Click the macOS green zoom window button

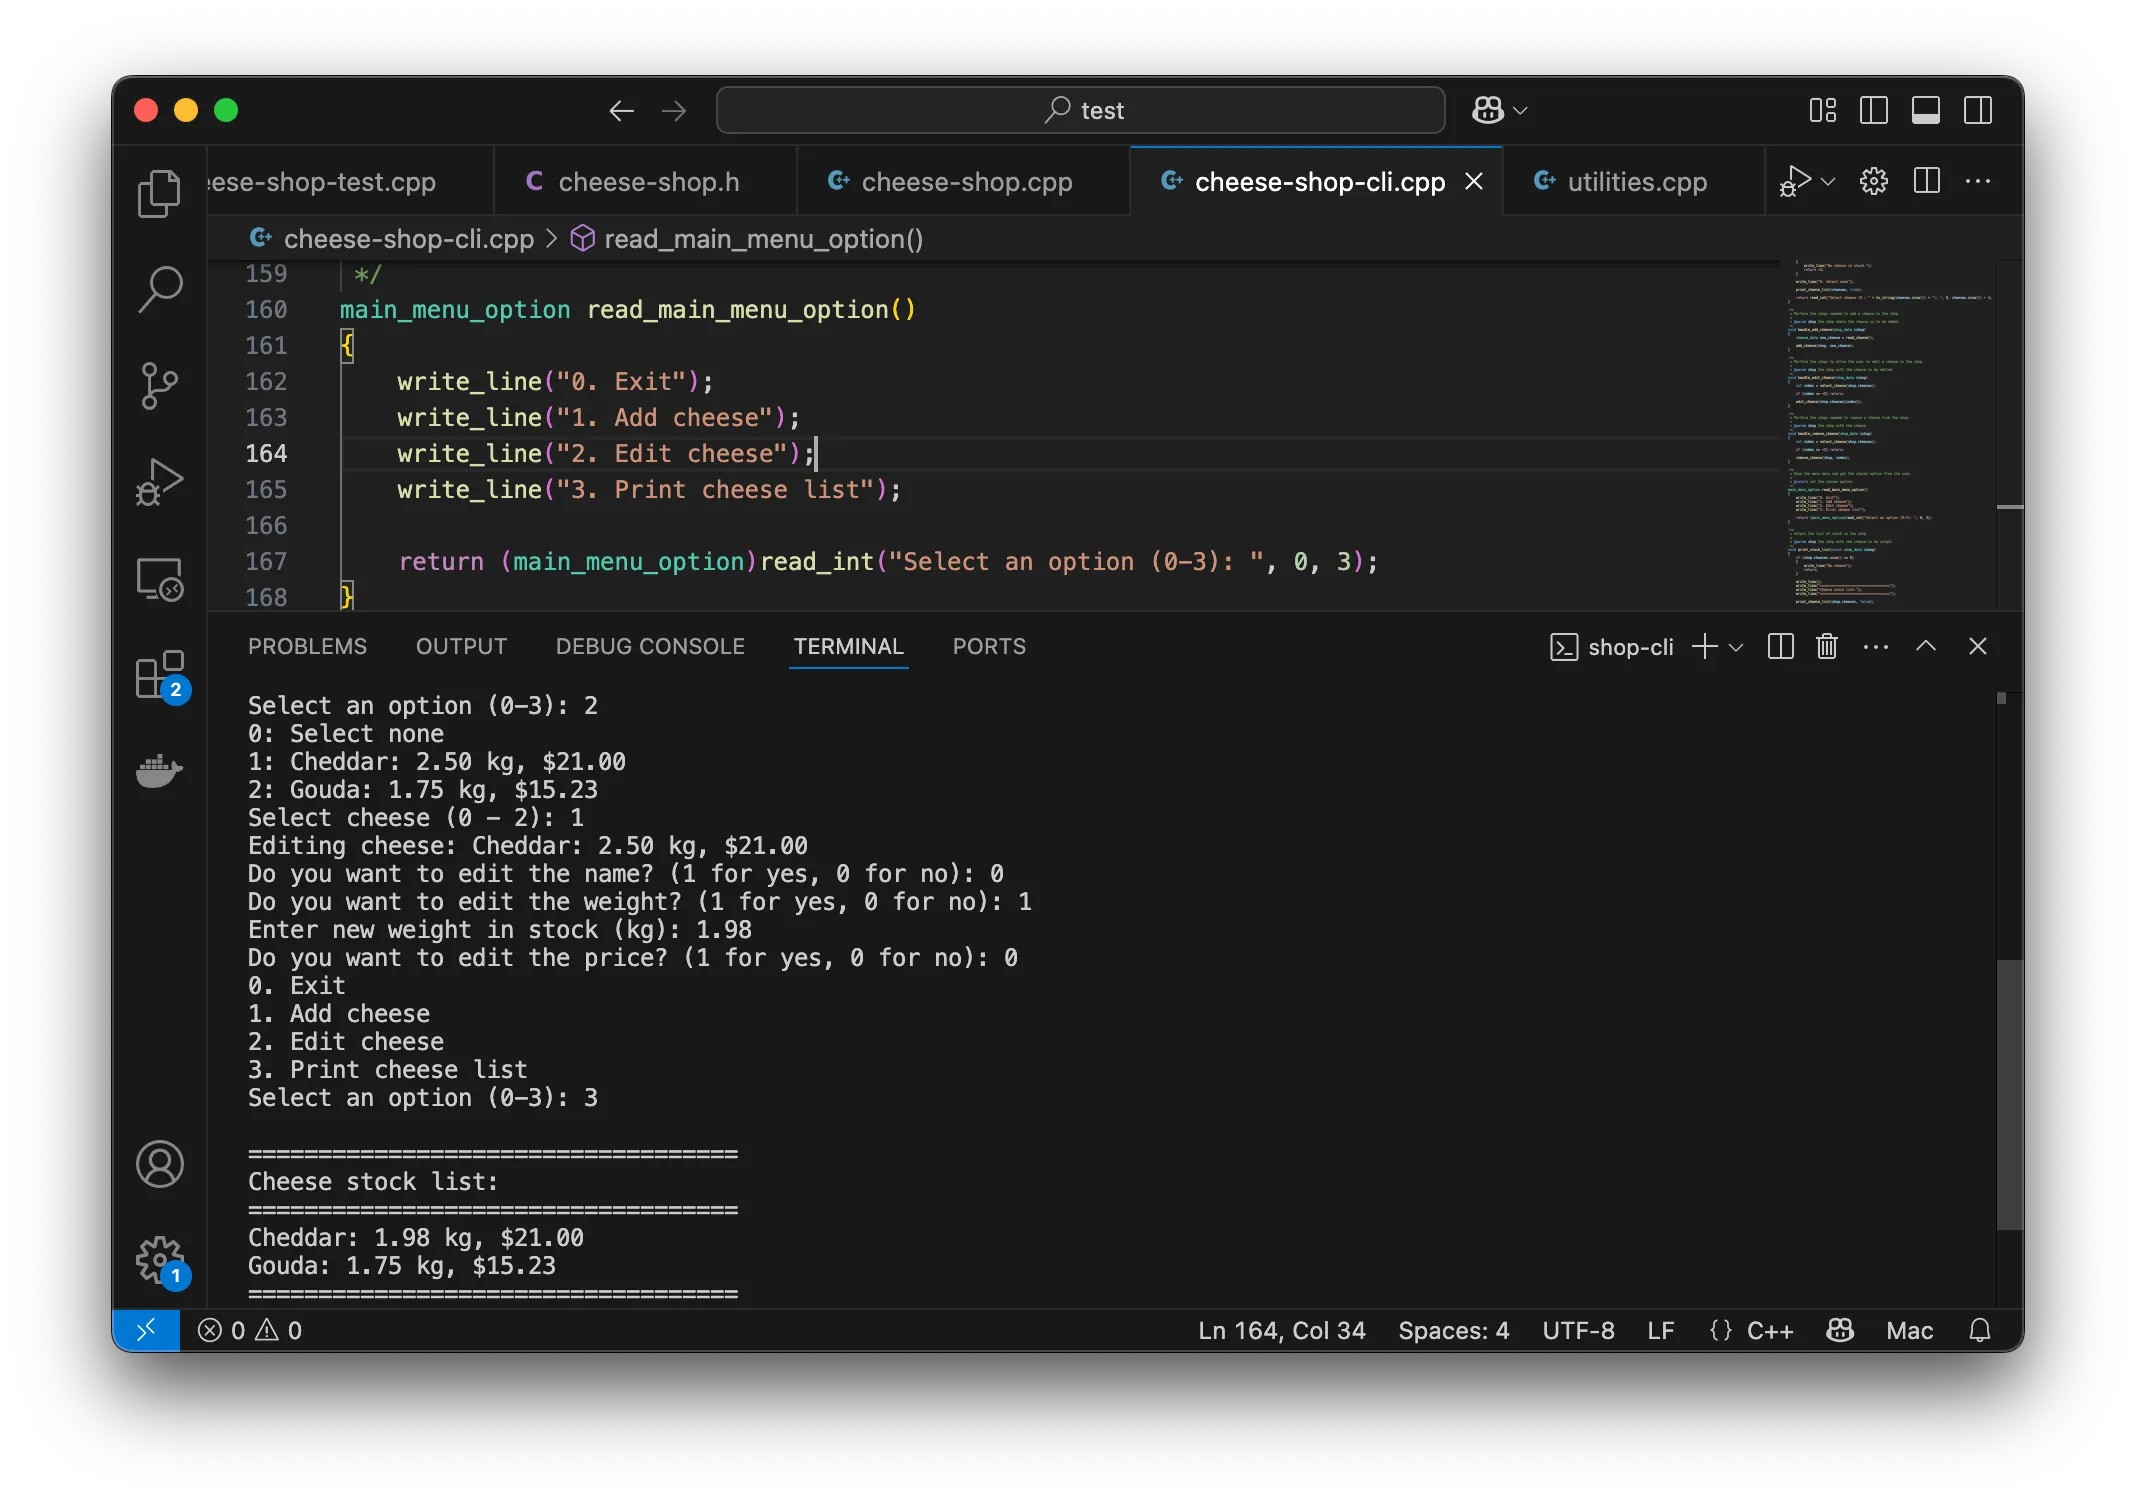click(x=226, y=110)
